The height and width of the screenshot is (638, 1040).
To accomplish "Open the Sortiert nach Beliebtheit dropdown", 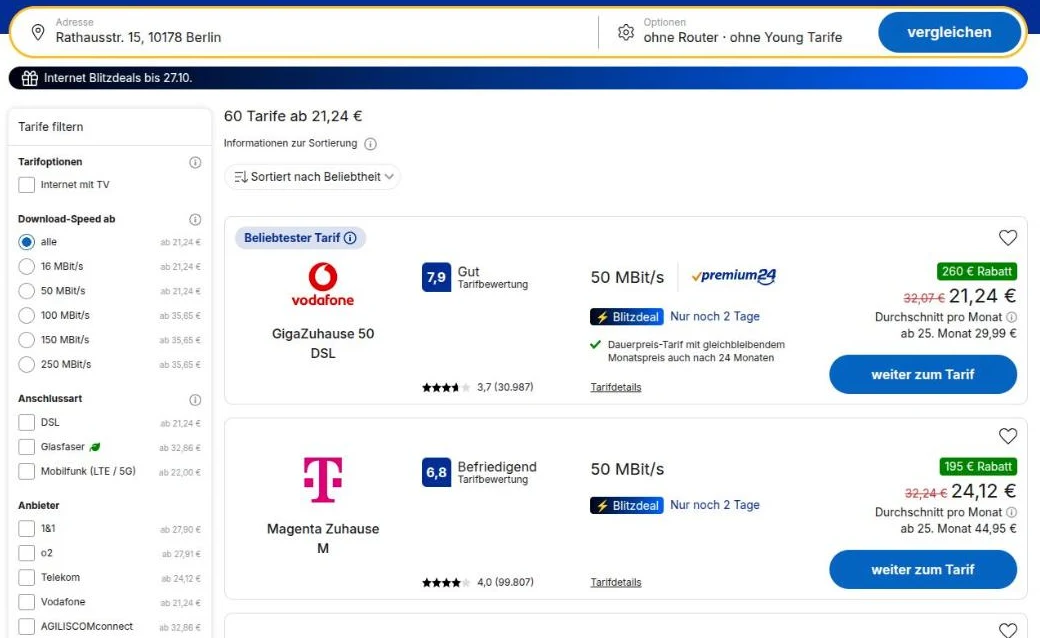I will point(313,177).
